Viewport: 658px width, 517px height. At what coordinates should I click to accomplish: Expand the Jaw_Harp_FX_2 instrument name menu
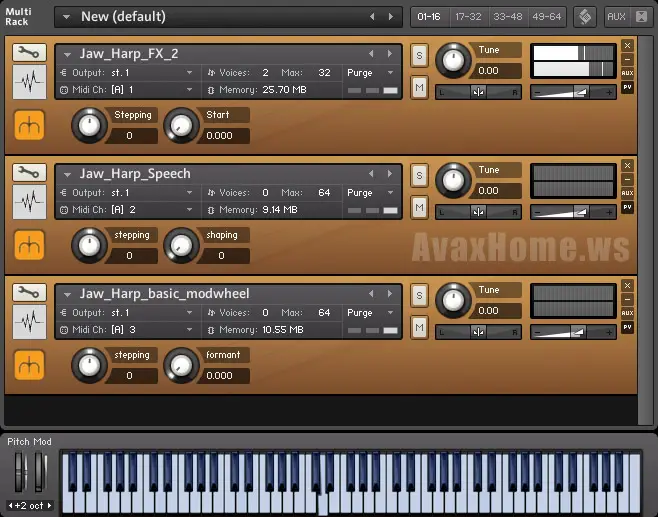click(x=67, y=55)
